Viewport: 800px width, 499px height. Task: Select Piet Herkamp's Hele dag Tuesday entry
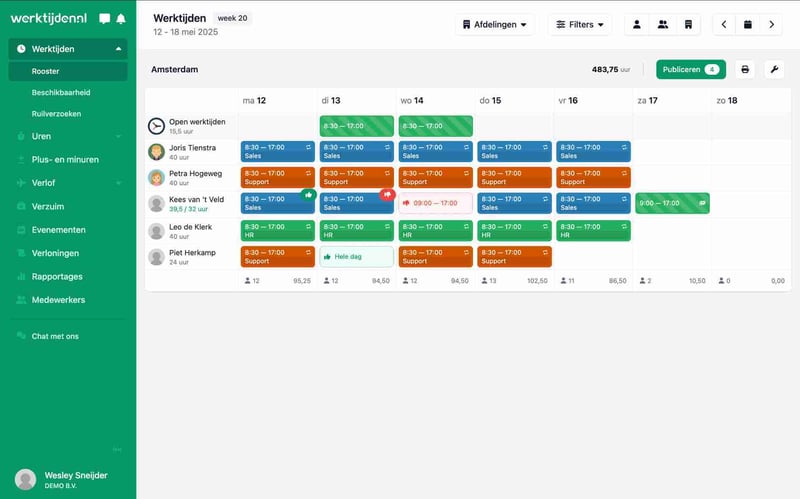356,257
